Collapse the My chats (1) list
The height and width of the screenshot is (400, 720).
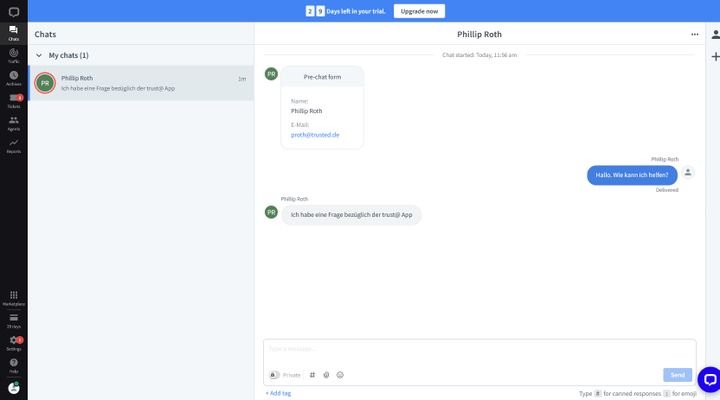click(x=39, y=55)
